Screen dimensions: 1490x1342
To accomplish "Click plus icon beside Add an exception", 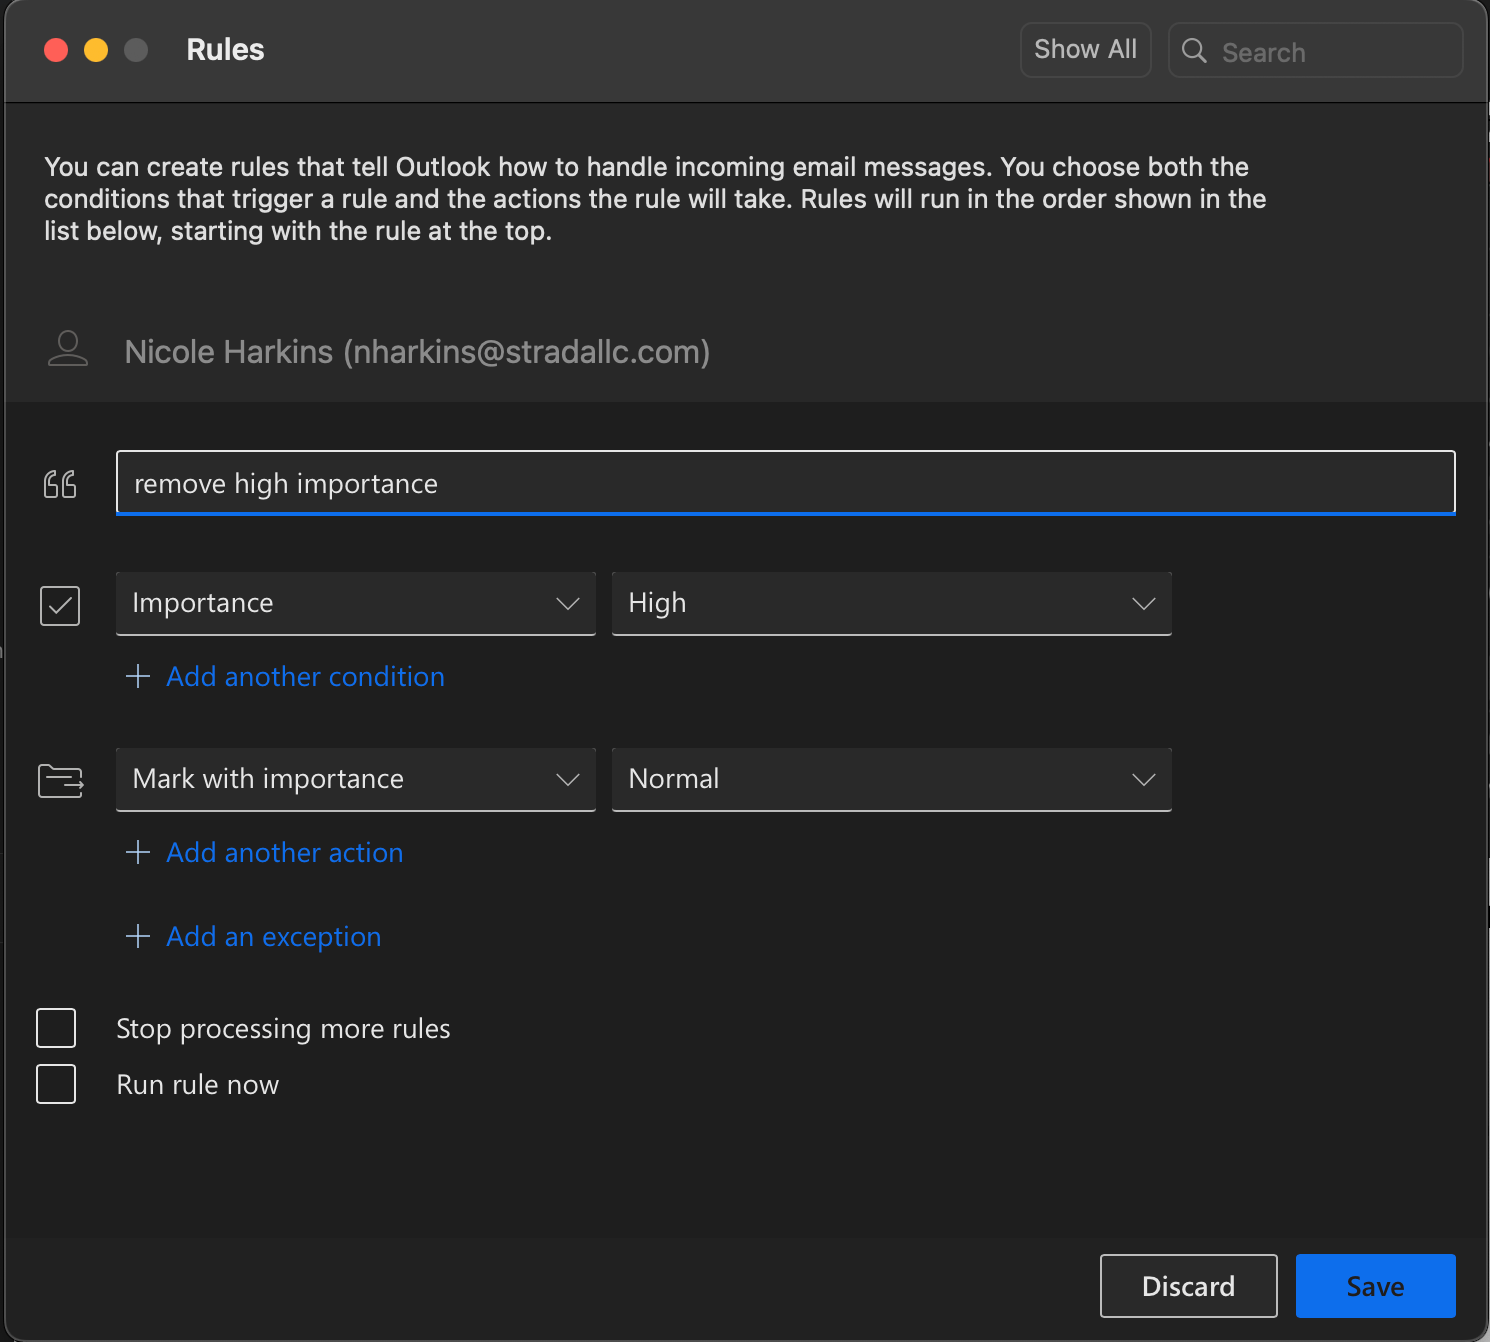I will (138, 937).
